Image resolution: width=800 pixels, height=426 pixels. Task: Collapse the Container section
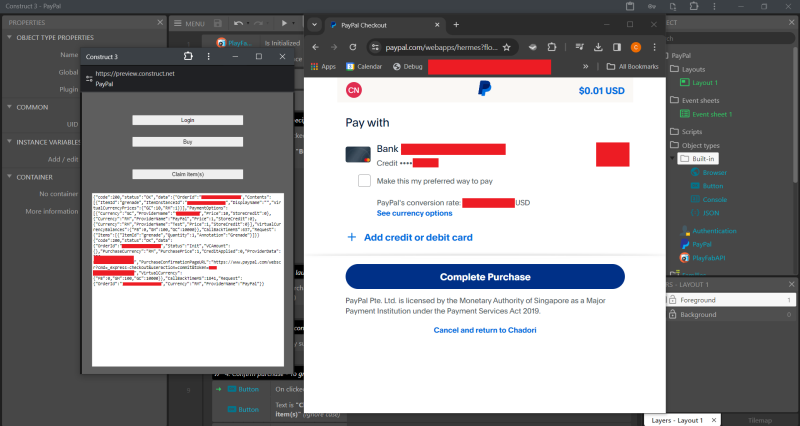[9, 177]
